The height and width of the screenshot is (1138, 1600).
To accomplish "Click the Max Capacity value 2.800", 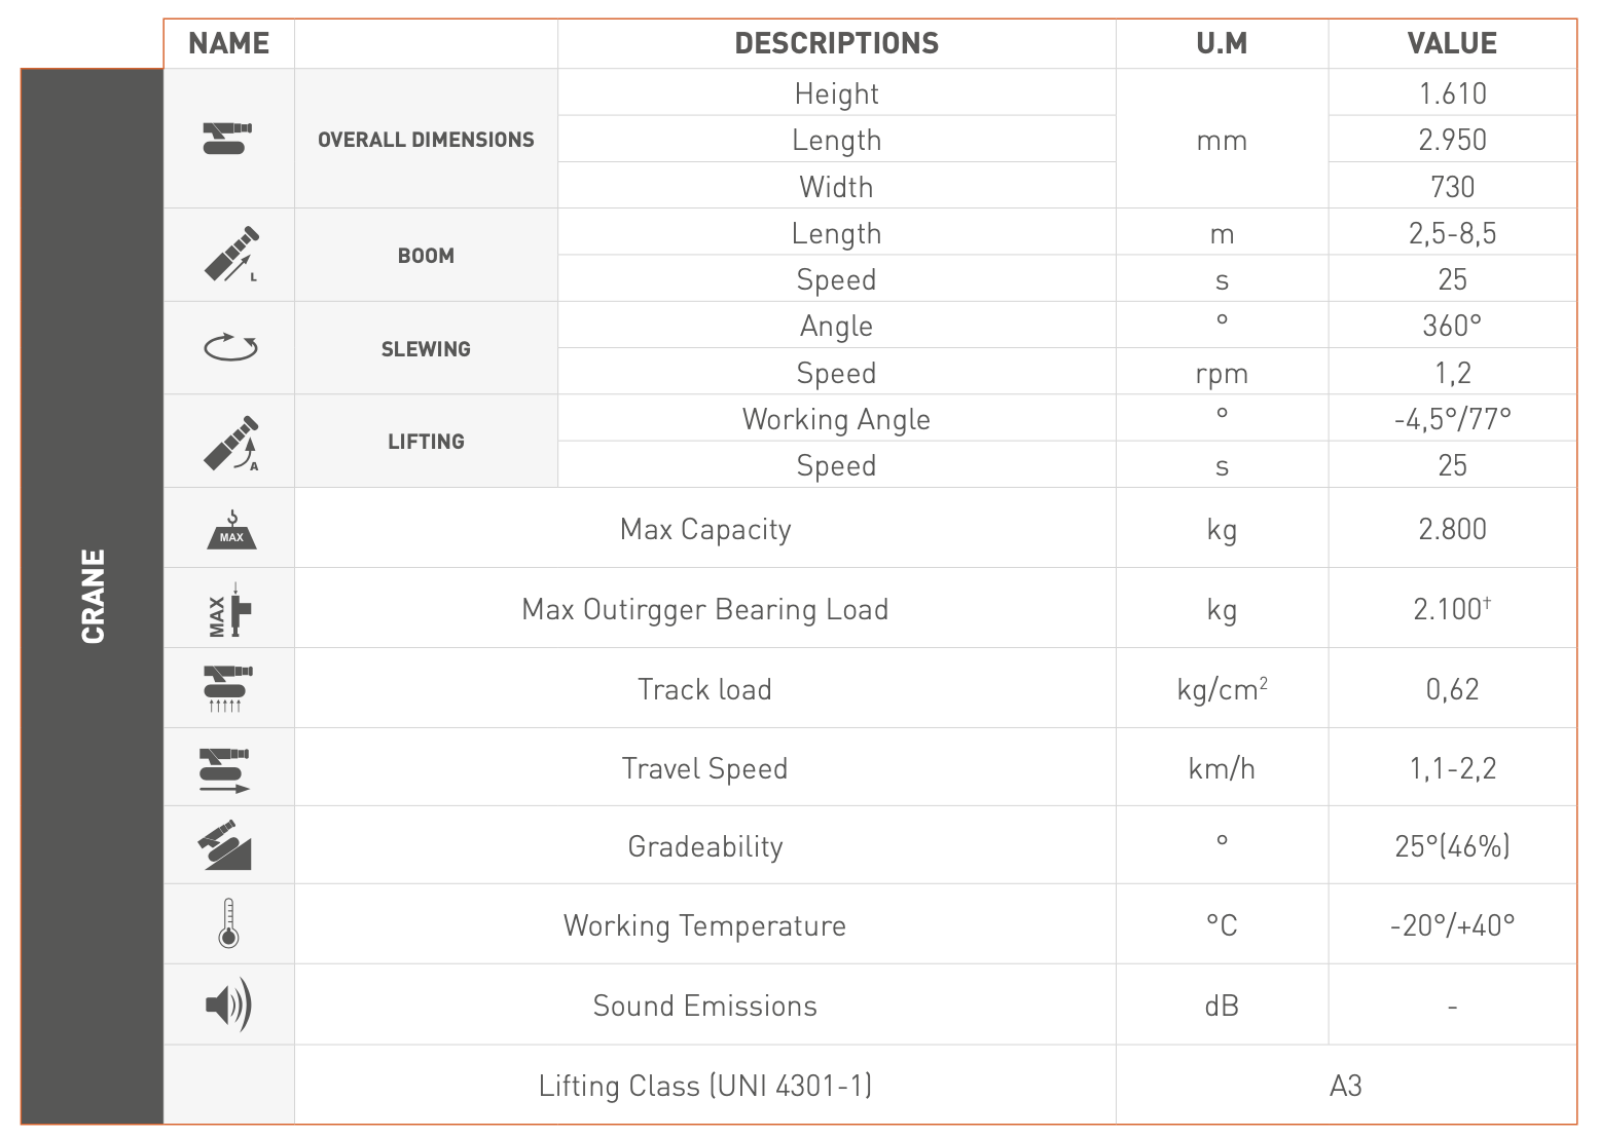I will 1451,529.
